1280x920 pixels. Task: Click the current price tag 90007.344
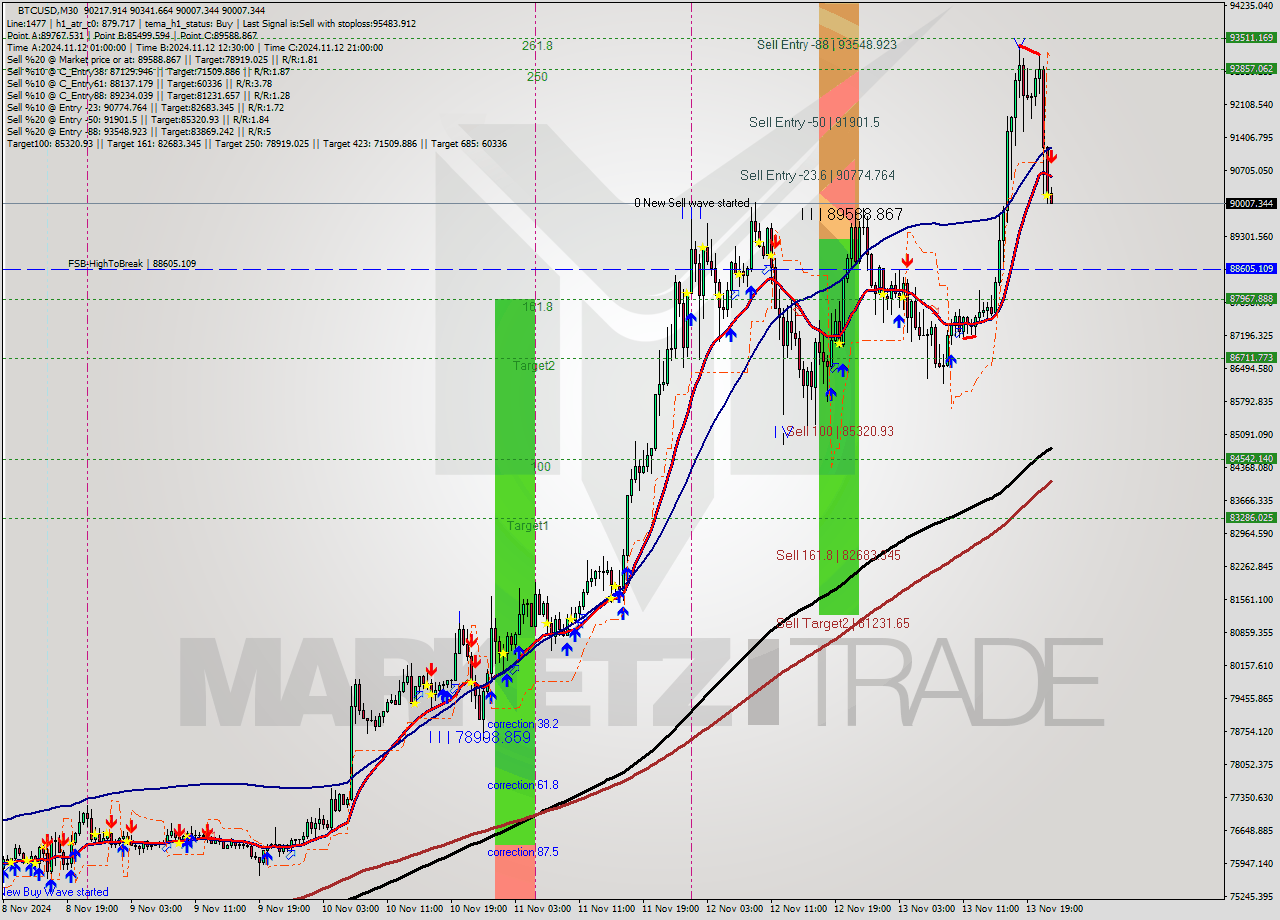[1250, 203]
